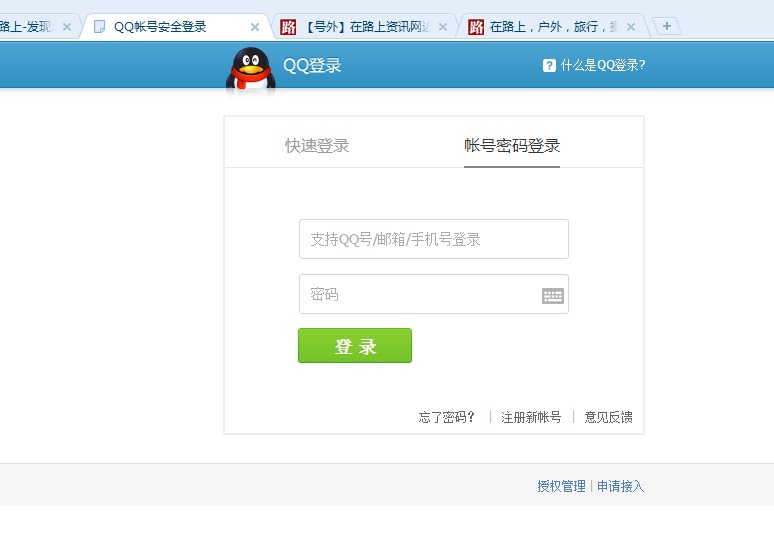Switch to the 【号外】在路上资讯网 browser tab
Image resolution: width=774 pixels, height=551 pixels.
pyautogui.click(x=366, y=27)
